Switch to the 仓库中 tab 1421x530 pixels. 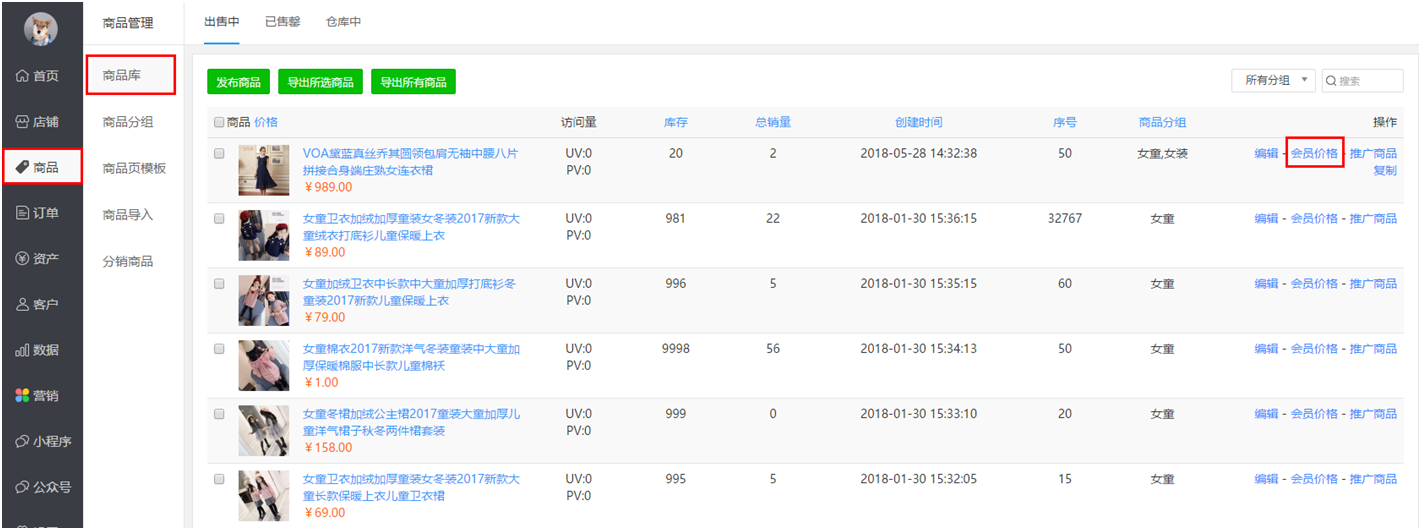tap(343, 22)
